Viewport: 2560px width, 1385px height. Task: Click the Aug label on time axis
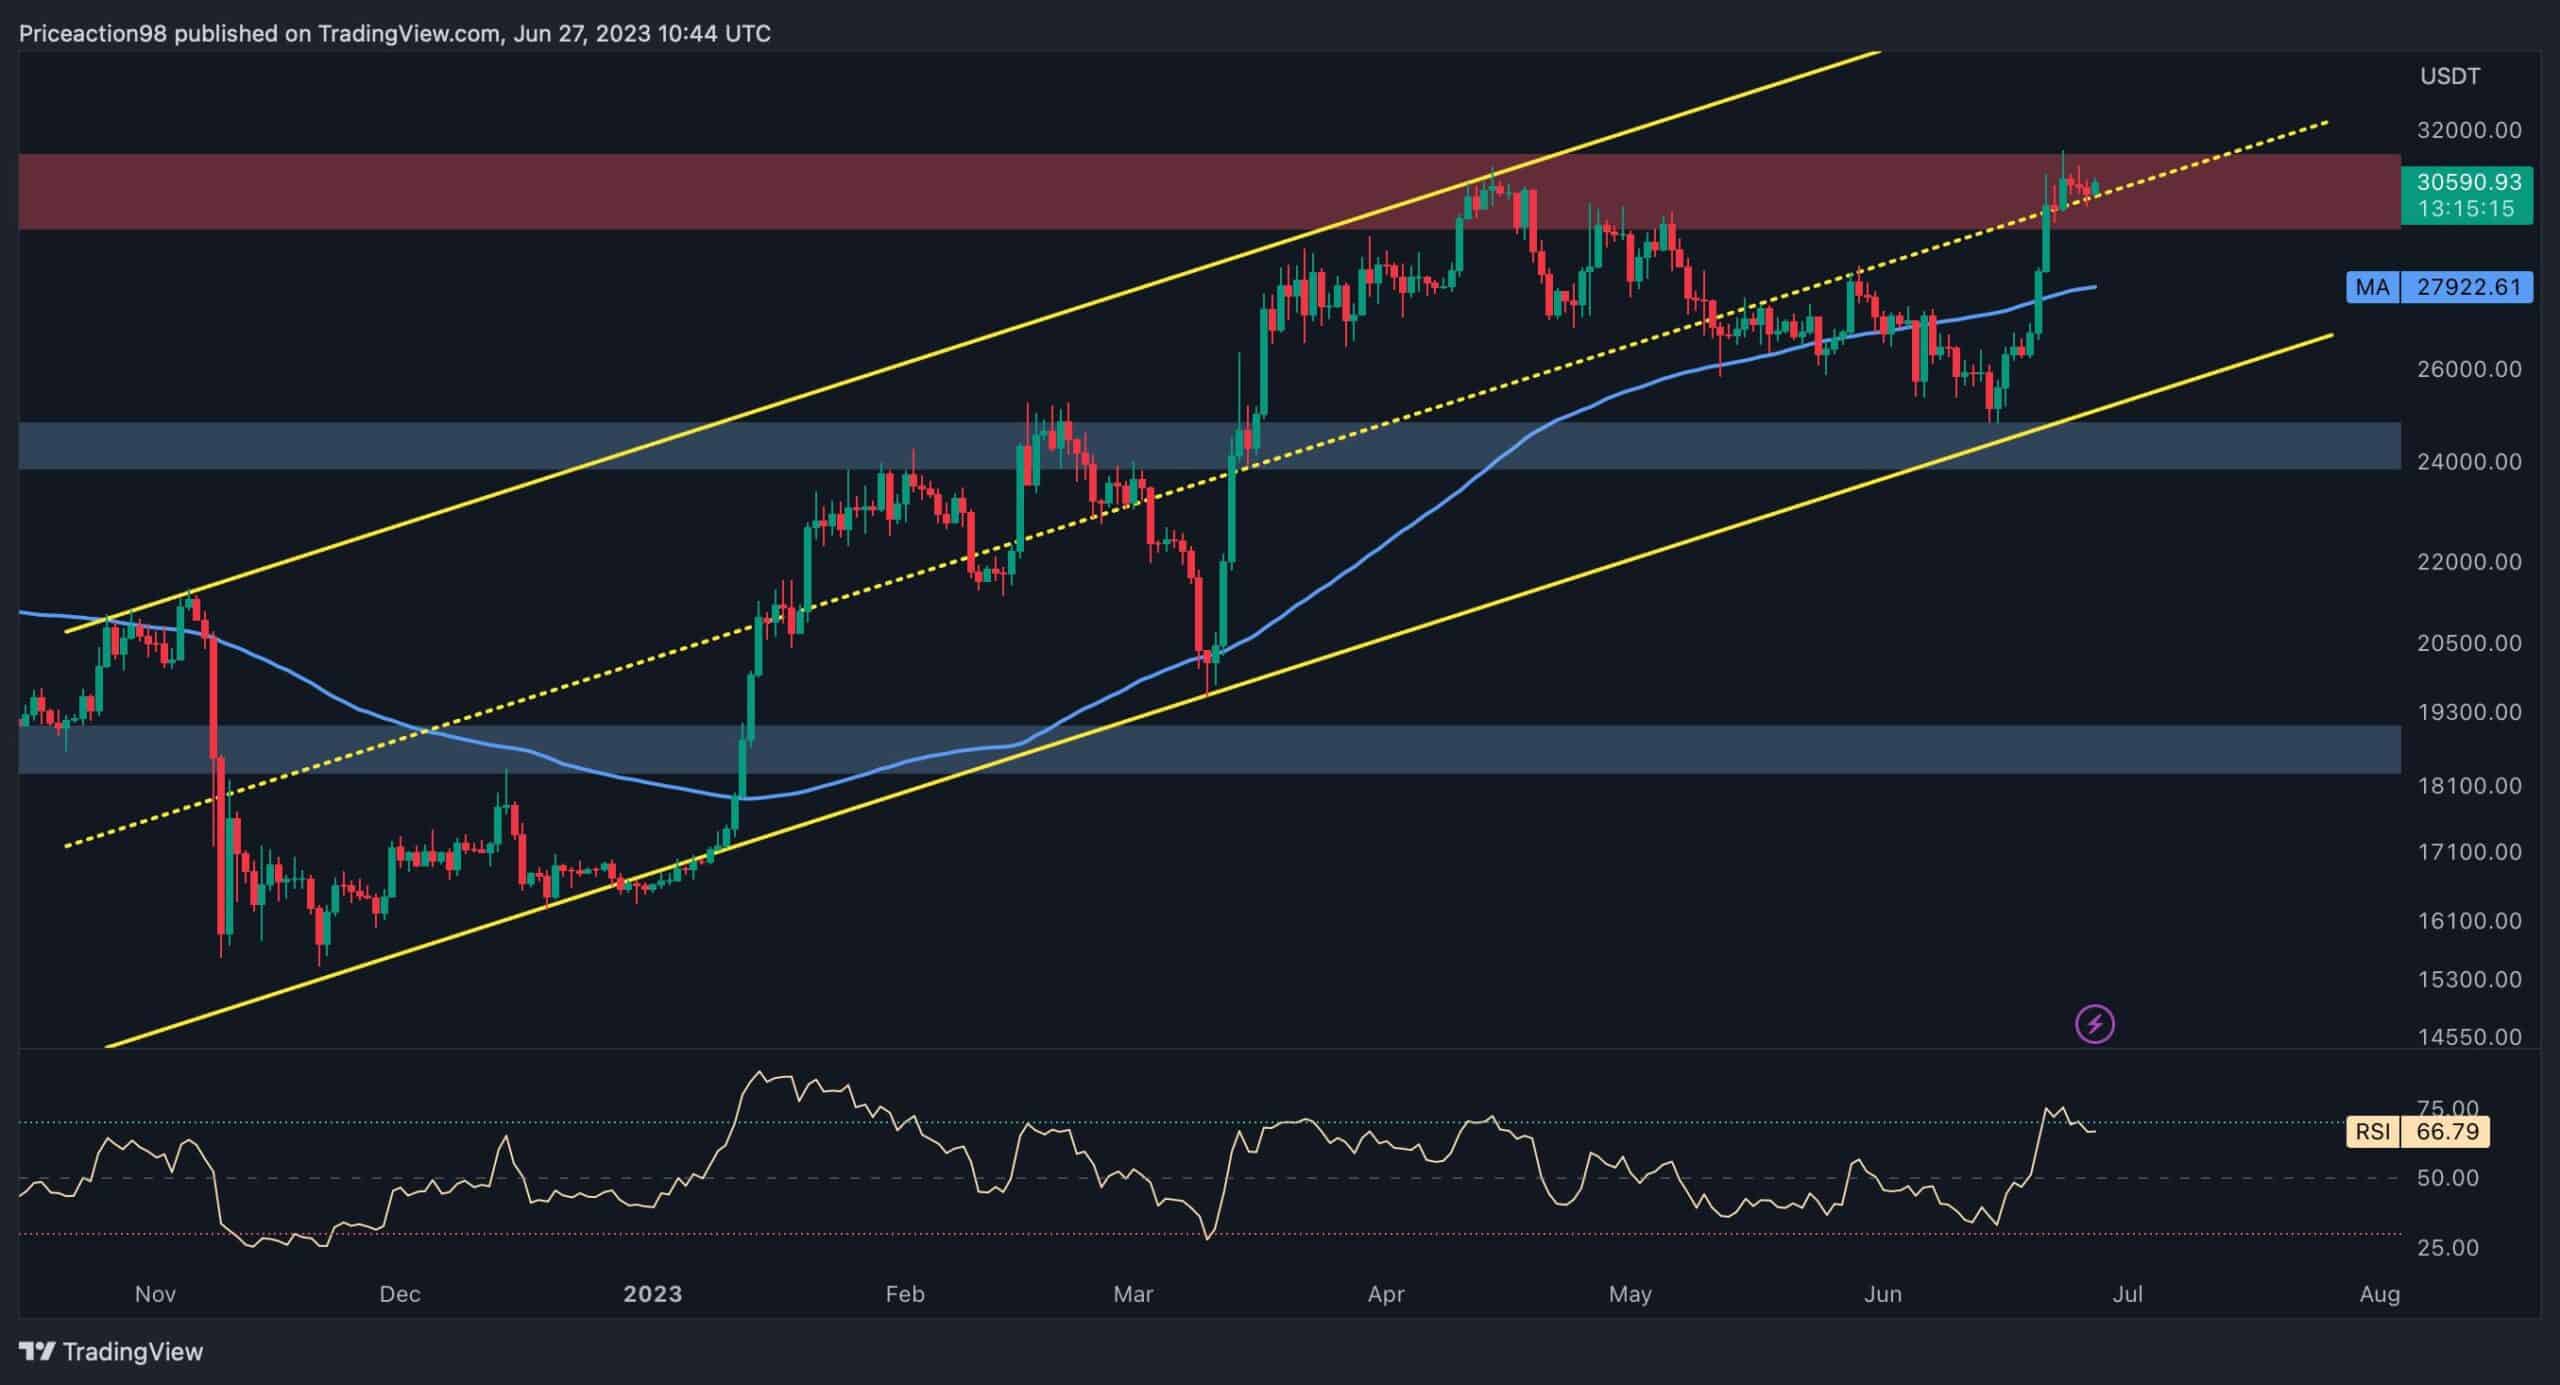(2379, 1294)
